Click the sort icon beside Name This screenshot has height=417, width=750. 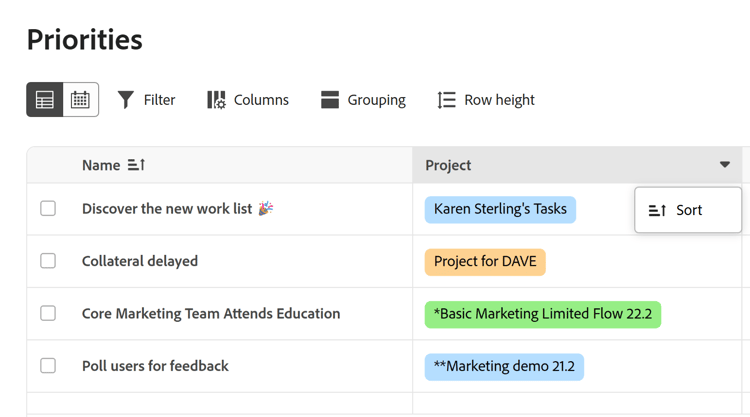tap(137, 165)
